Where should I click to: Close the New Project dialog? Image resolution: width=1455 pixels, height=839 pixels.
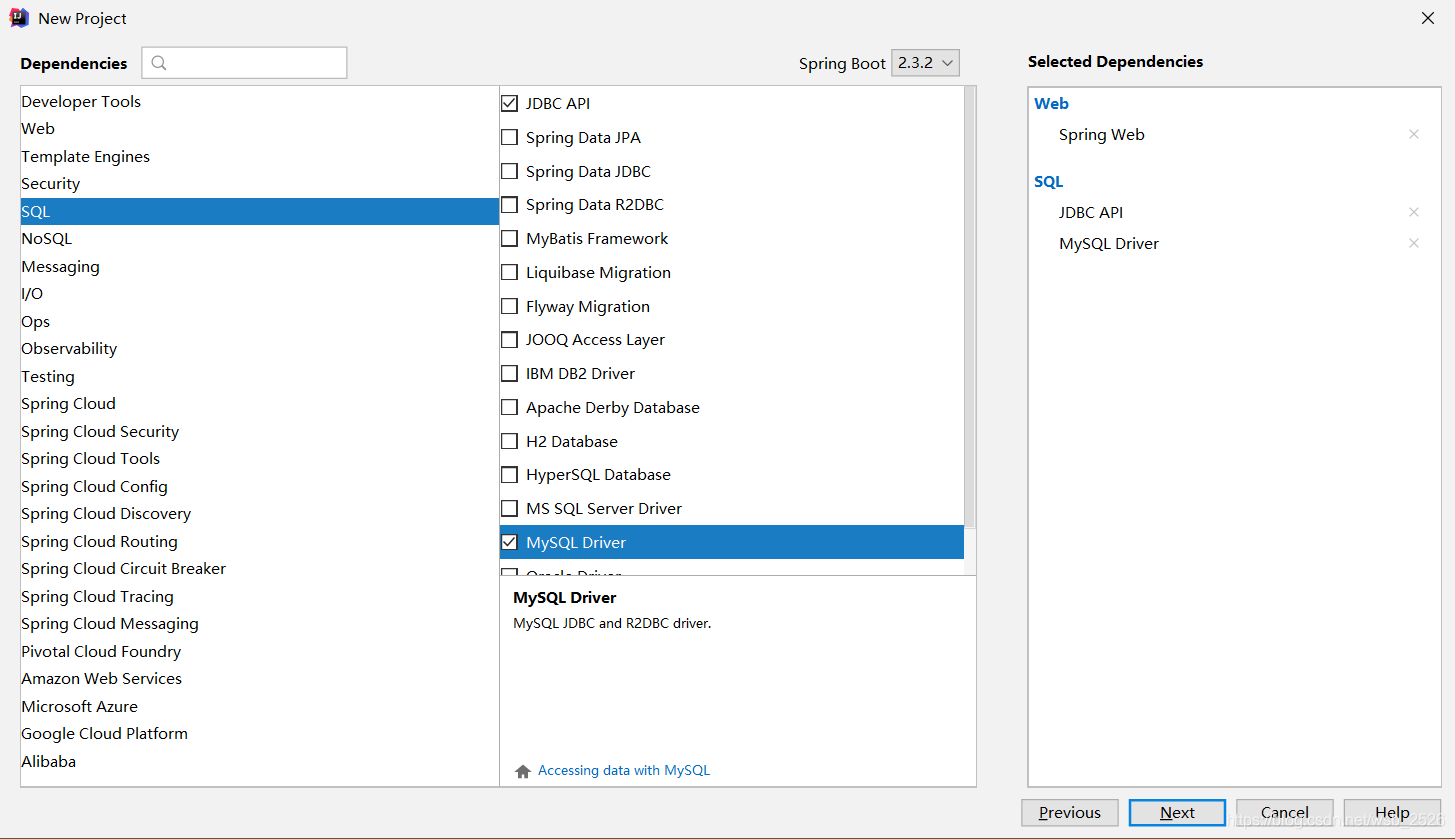pyautogui.click(x=1428, y=18)
